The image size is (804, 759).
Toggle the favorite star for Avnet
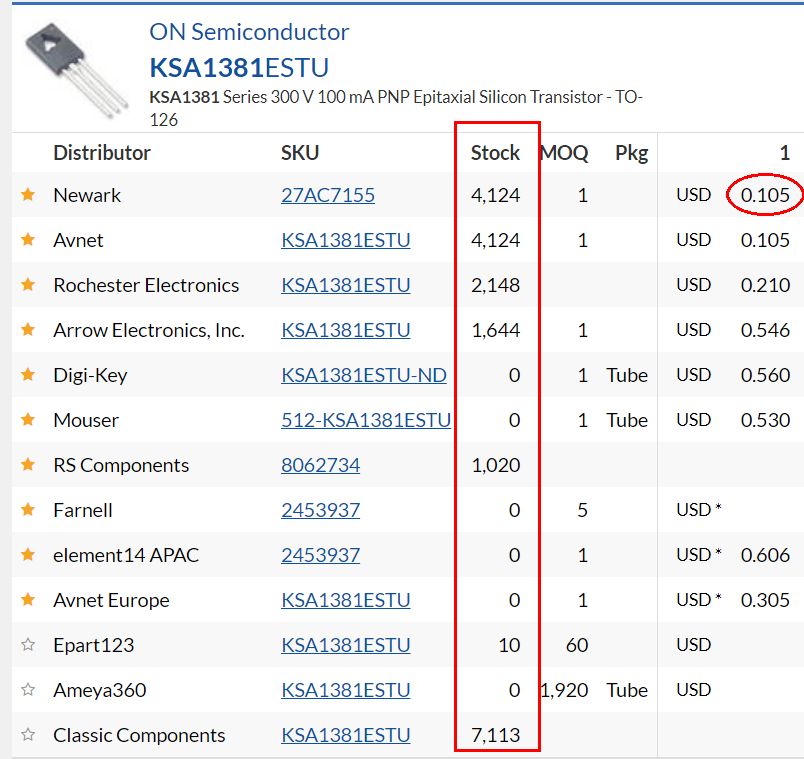pyautogui.click(x=28, y=239)
